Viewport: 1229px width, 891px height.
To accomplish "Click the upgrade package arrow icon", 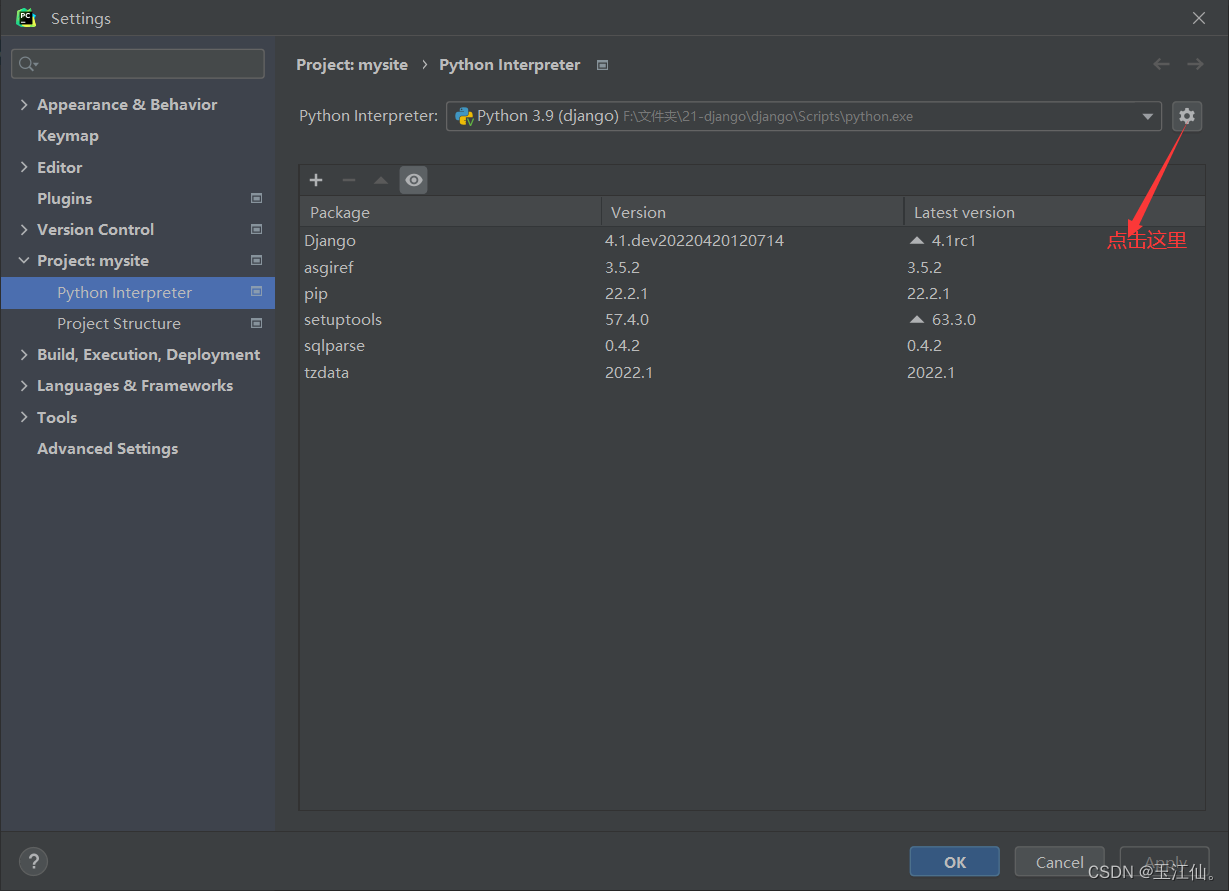I will (x=380, y=180).
